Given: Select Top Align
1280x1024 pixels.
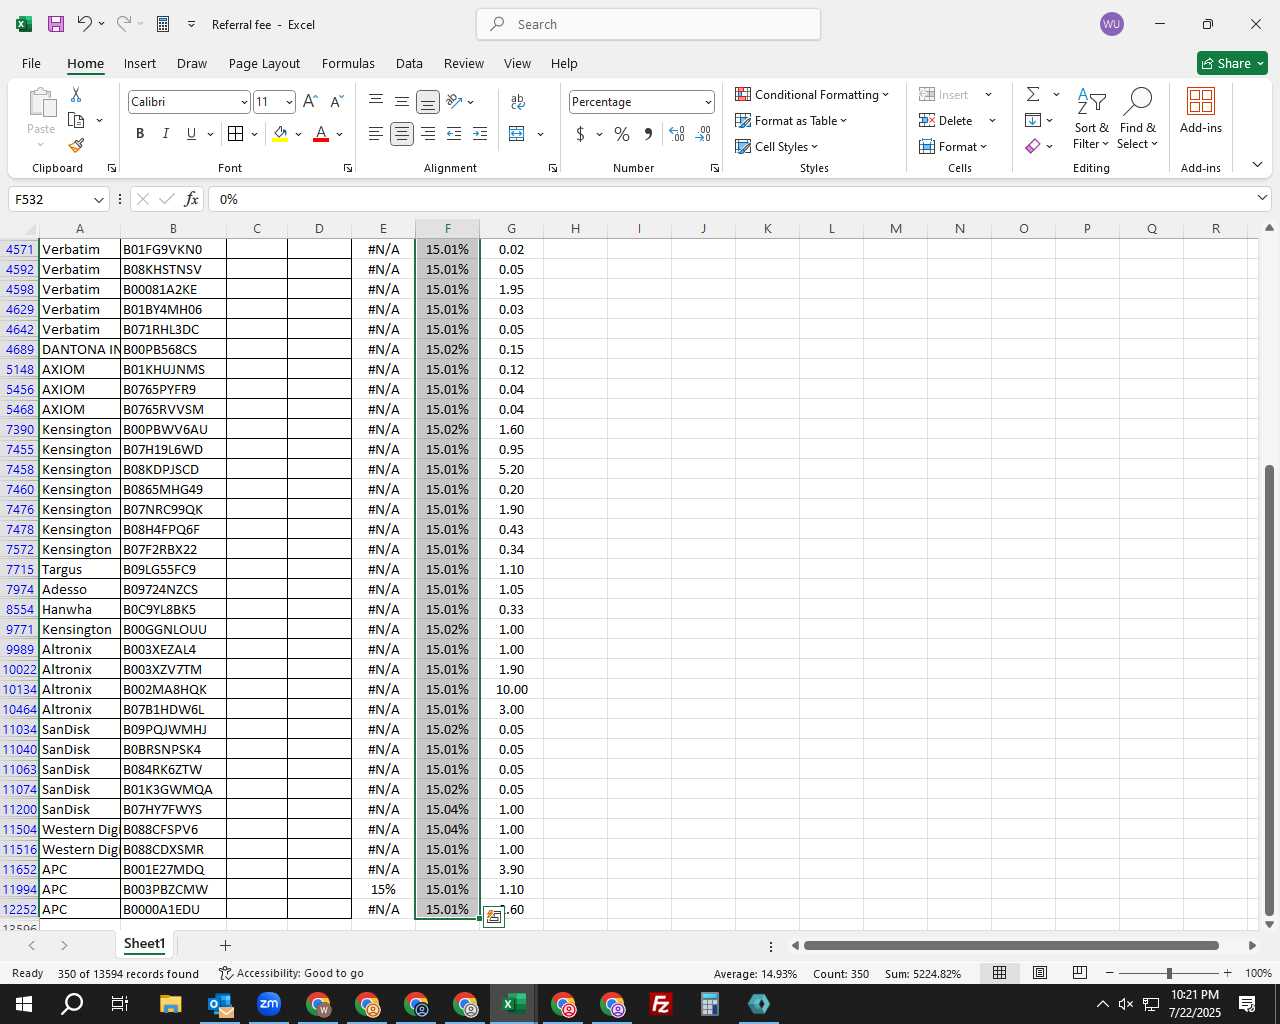Looking at the screenshot, I should click(376, 101).
